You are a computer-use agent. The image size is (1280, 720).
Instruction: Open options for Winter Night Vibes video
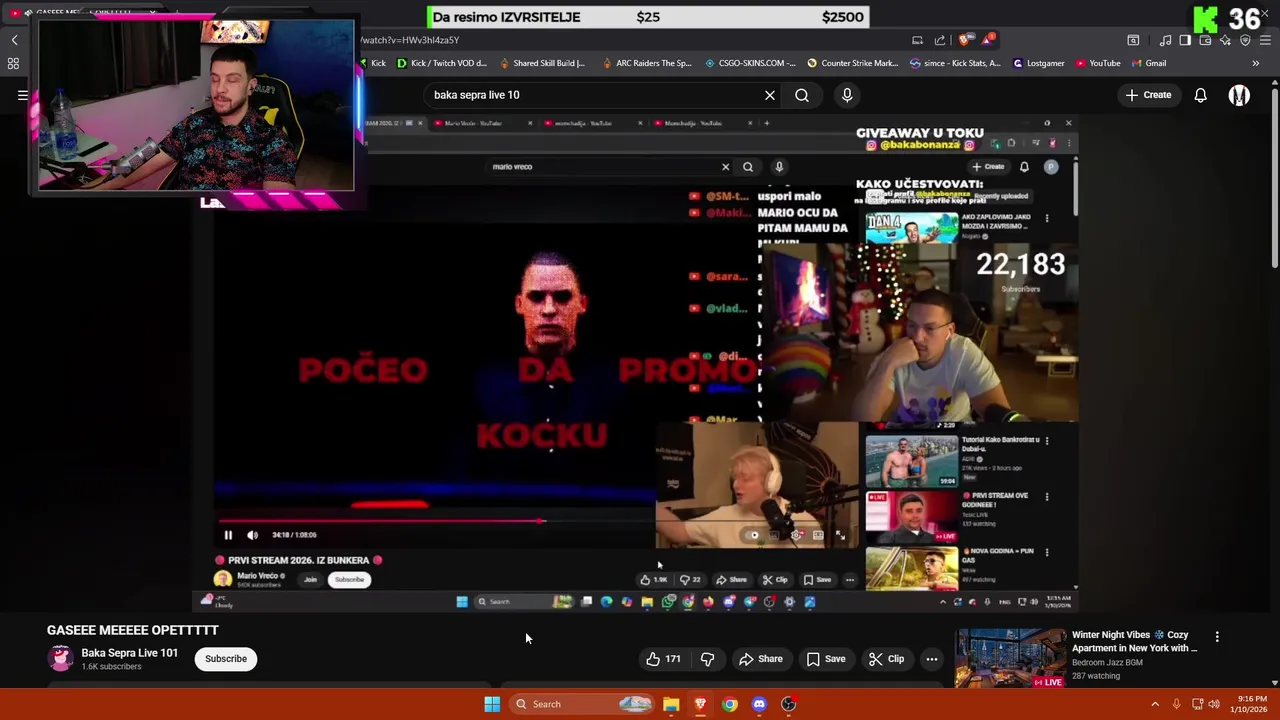click(x=1217, y=636)
